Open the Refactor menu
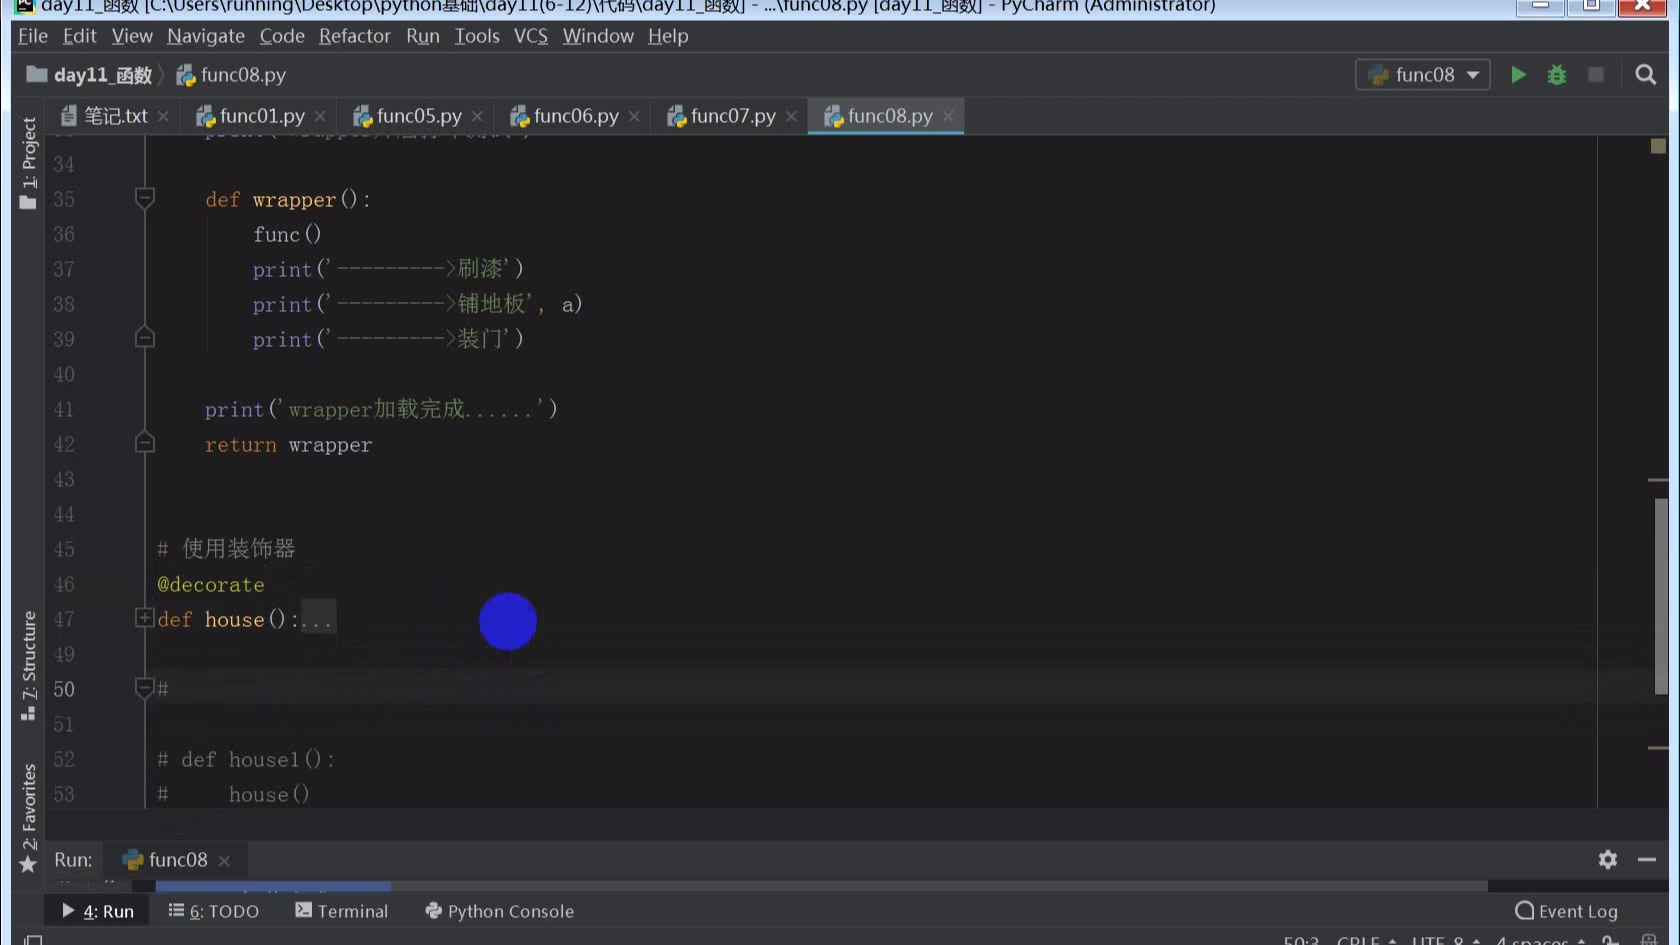1680x945 pixels. [x=354, y=36]
